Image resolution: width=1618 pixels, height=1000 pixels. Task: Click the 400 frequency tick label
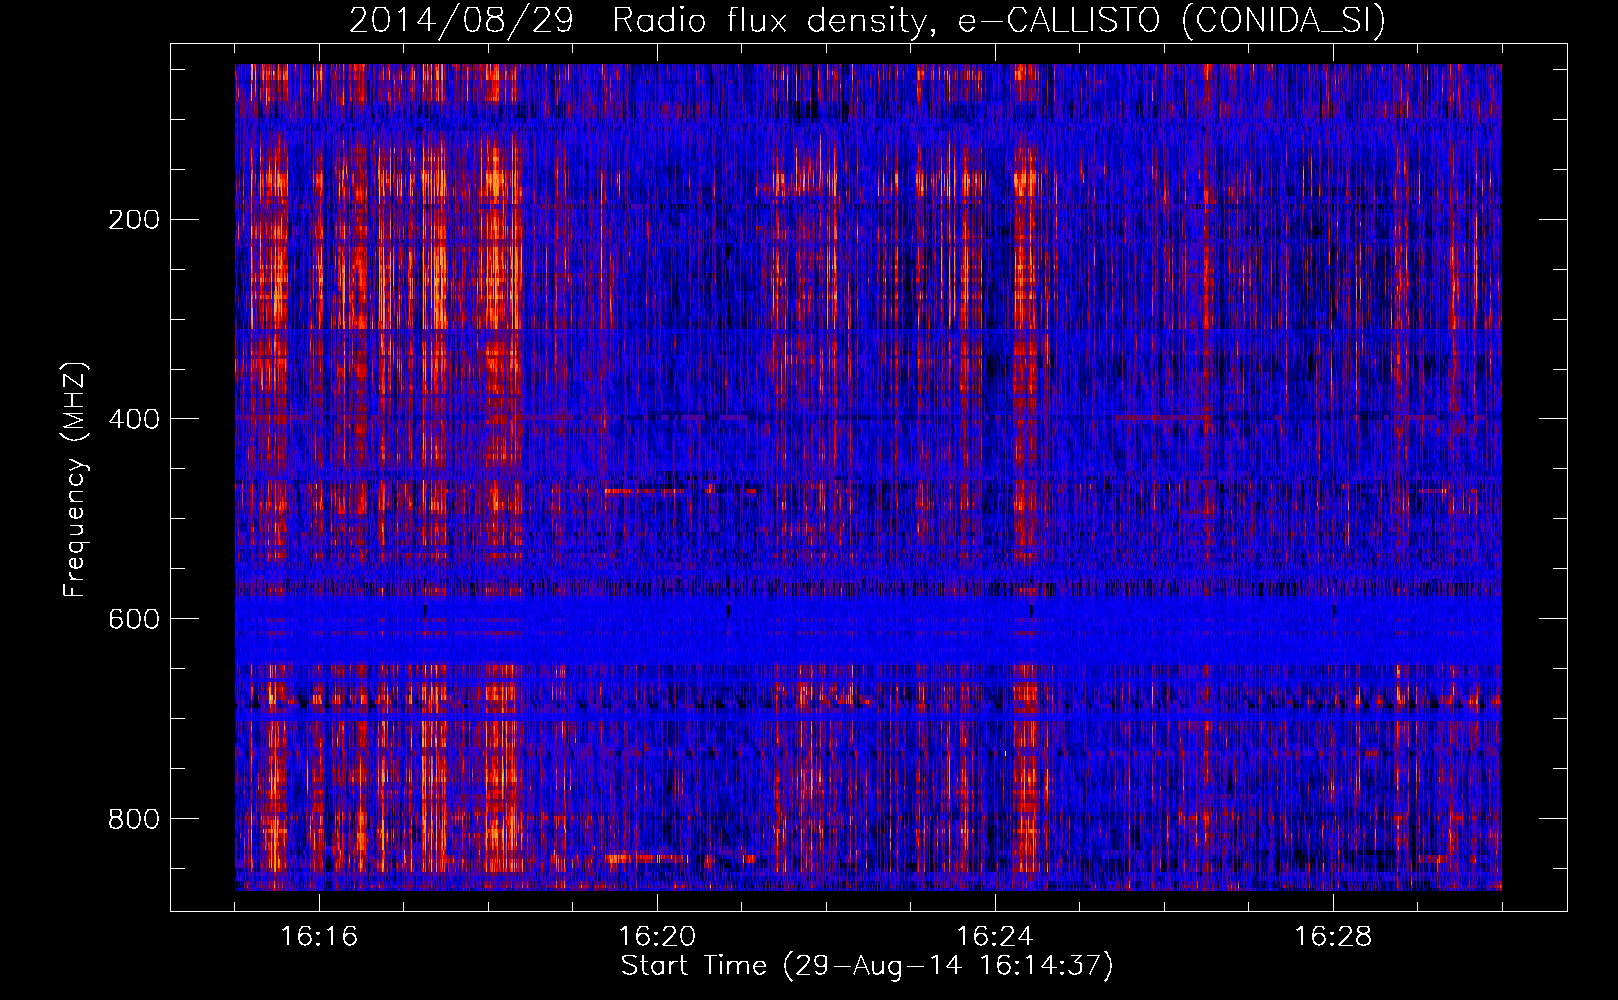[x=133, y=419]
